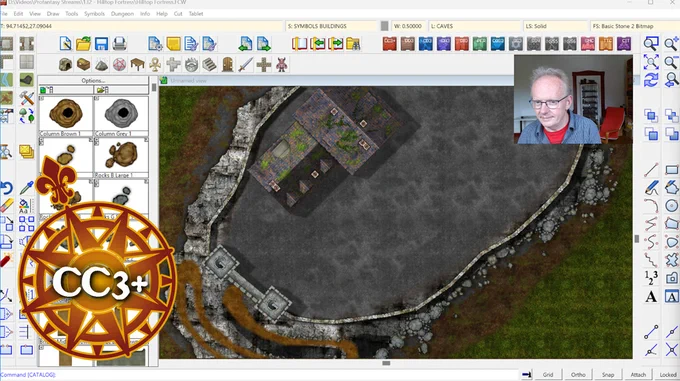Select the red monster symbol catalog icon
The image size is (680, 381).
[281, 65]
